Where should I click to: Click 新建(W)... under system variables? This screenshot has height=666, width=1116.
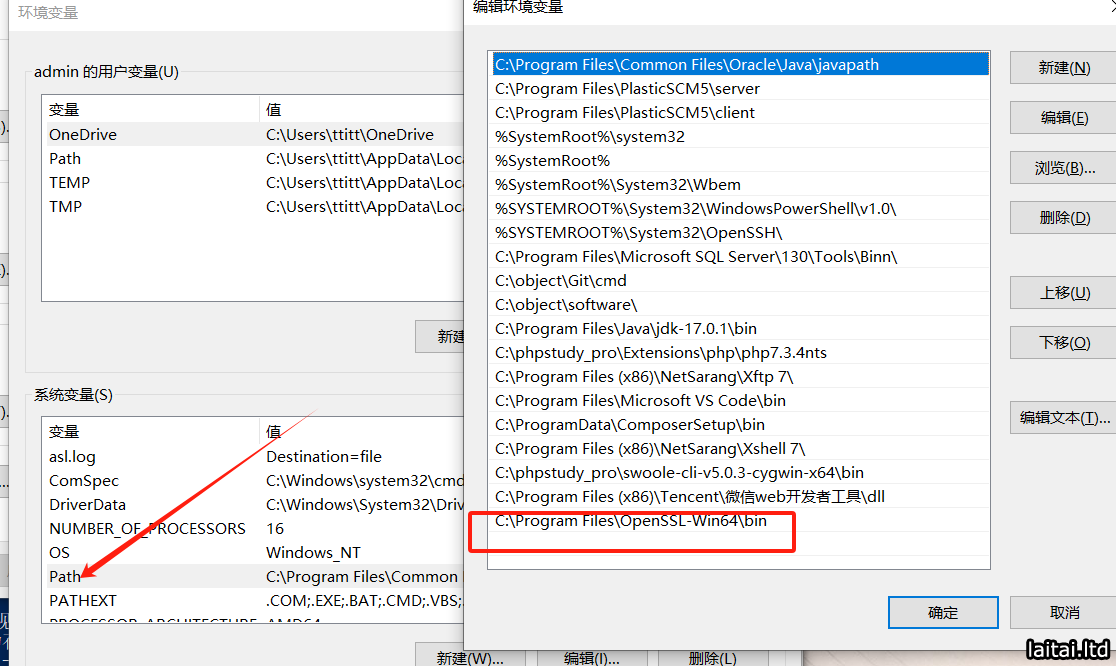(x=470, y=658)
